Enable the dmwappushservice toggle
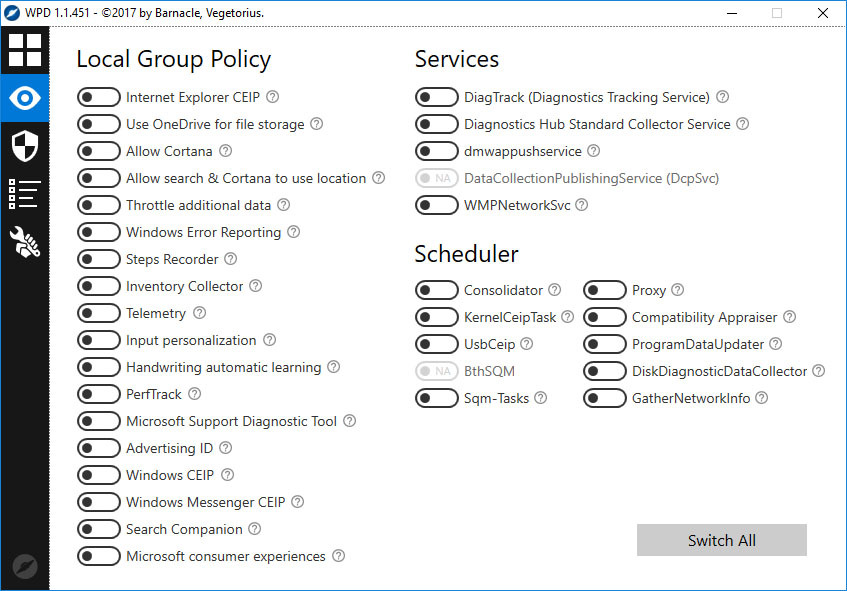This screenshot has width=847, height=591. pos(436,151)
